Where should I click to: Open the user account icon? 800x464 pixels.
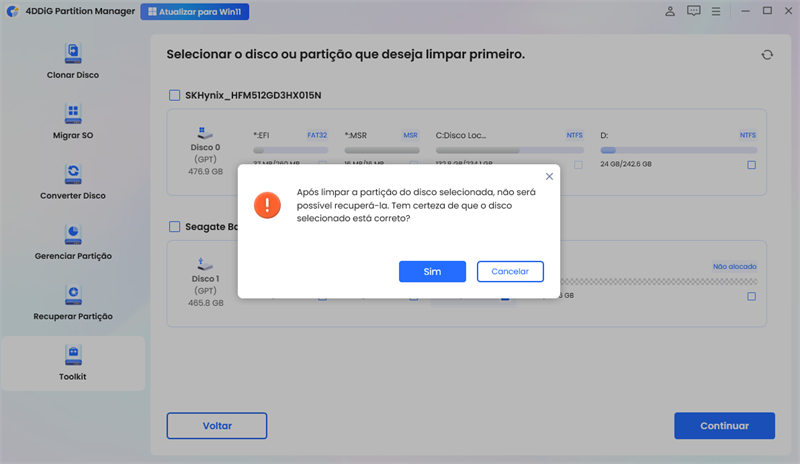tap(669, 11)
